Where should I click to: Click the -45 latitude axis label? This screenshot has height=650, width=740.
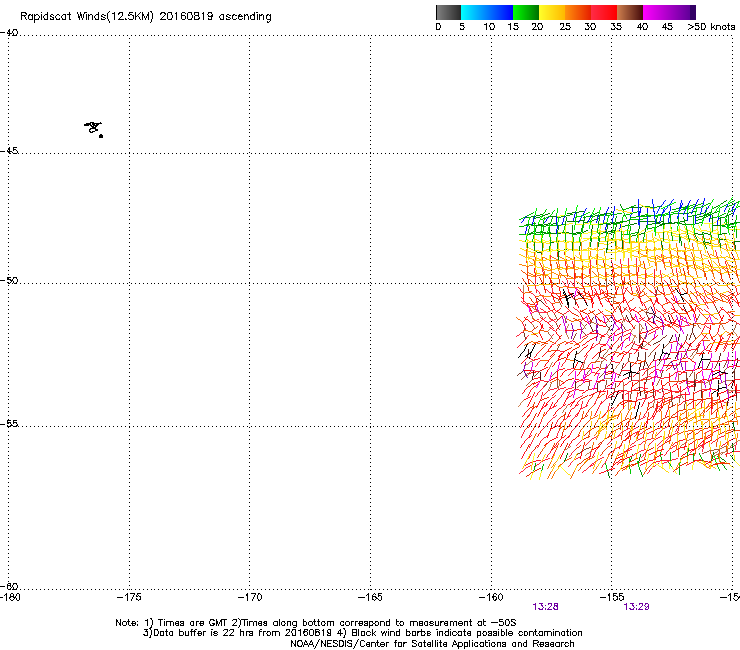(x=9, y=151)
